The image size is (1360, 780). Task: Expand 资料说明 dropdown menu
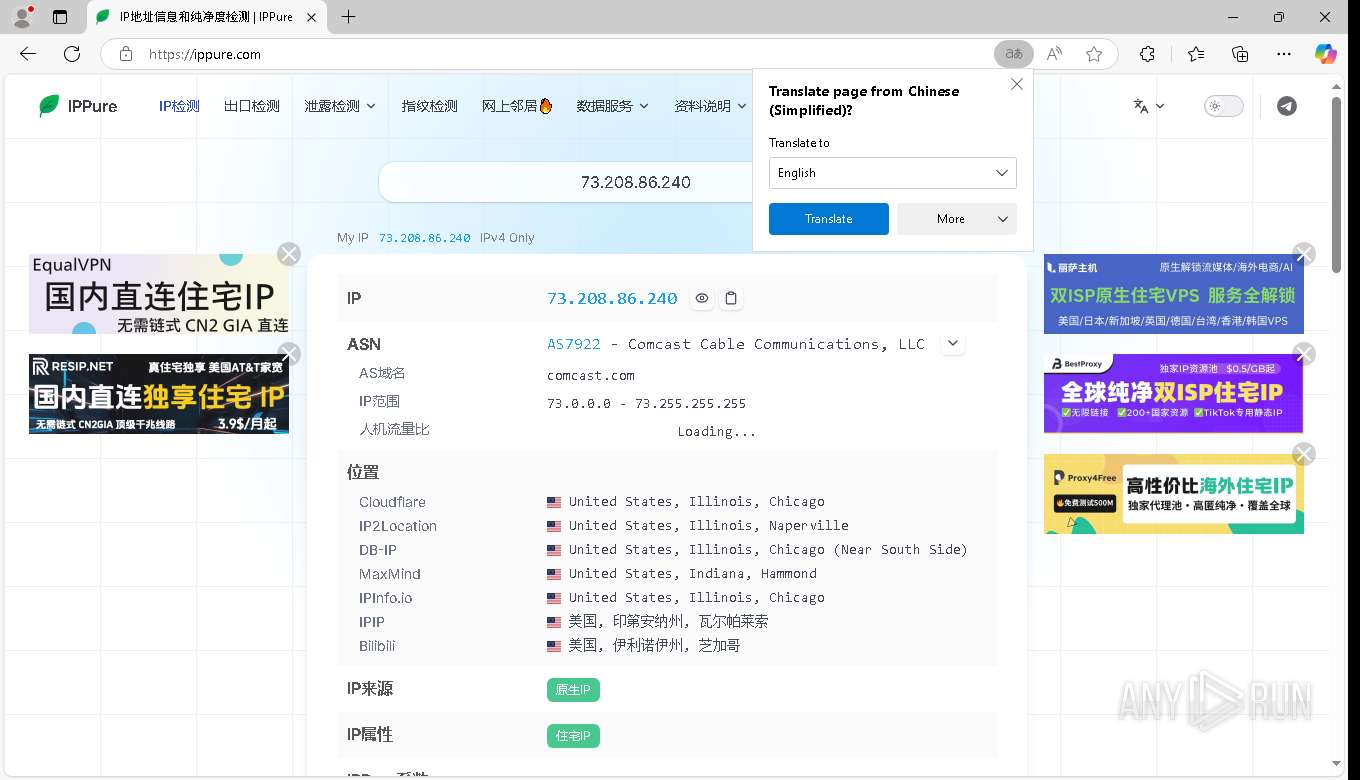point(710,106)
